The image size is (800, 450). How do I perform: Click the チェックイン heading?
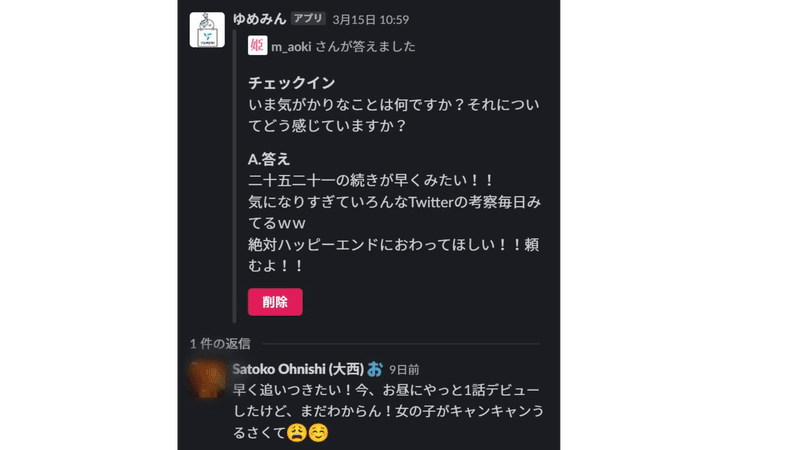pos(291,83)
